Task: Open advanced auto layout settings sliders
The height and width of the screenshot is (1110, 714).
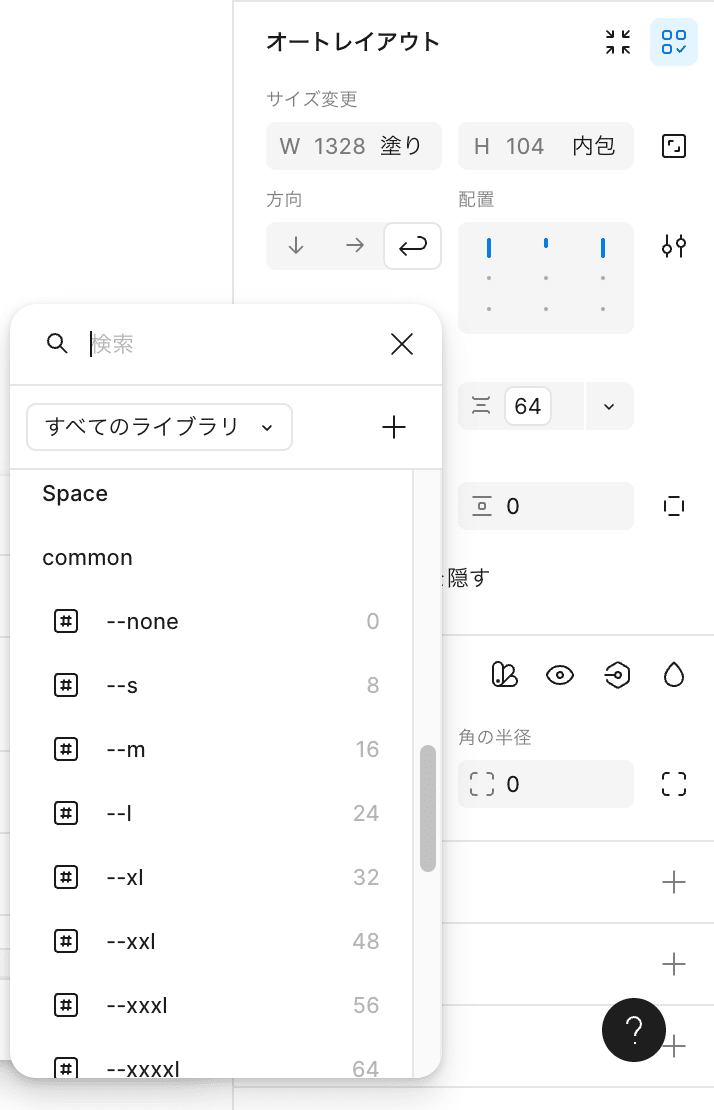Action: click(674, 246)
